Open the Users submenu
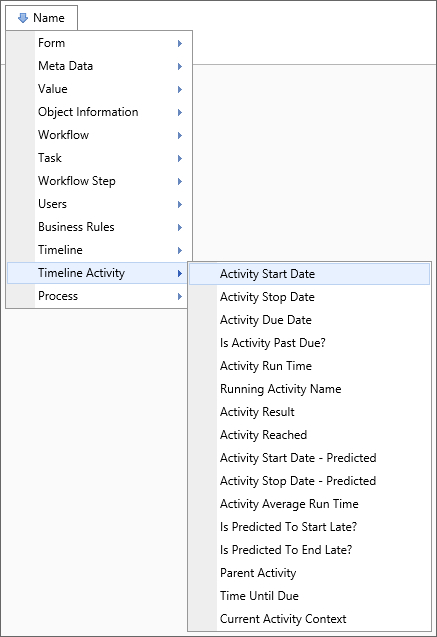This screenshot has width=437, height=637. 99,204
